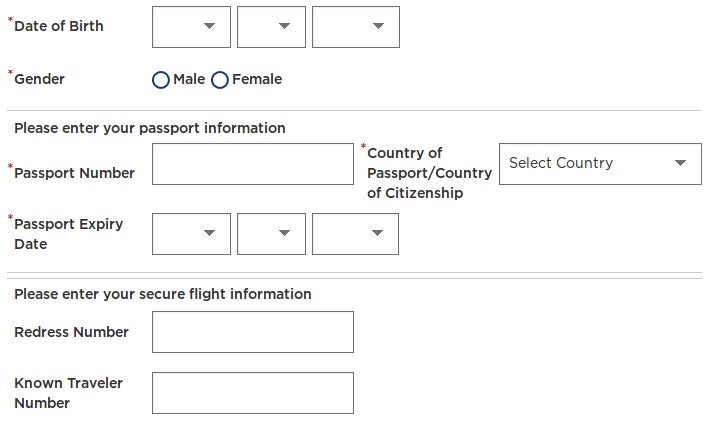Click the Passport Expiry Date label
The image size is (714, 427).
(x=68, y=234)
